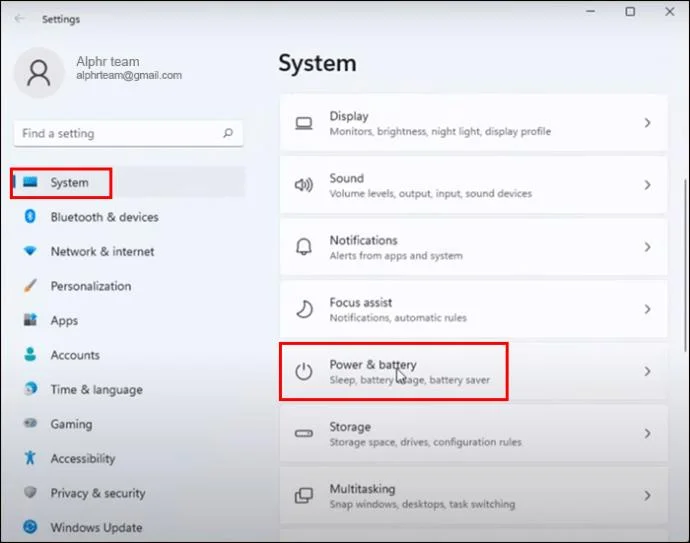Open the Multitasking settings card
This screenshot has height=543, width=690.
point(473,495)
